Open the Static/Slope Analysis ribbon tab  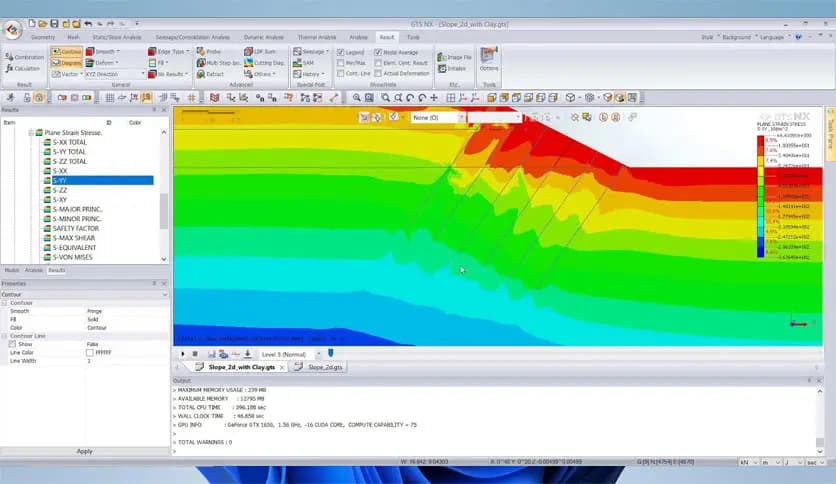[x=117, y=37]
